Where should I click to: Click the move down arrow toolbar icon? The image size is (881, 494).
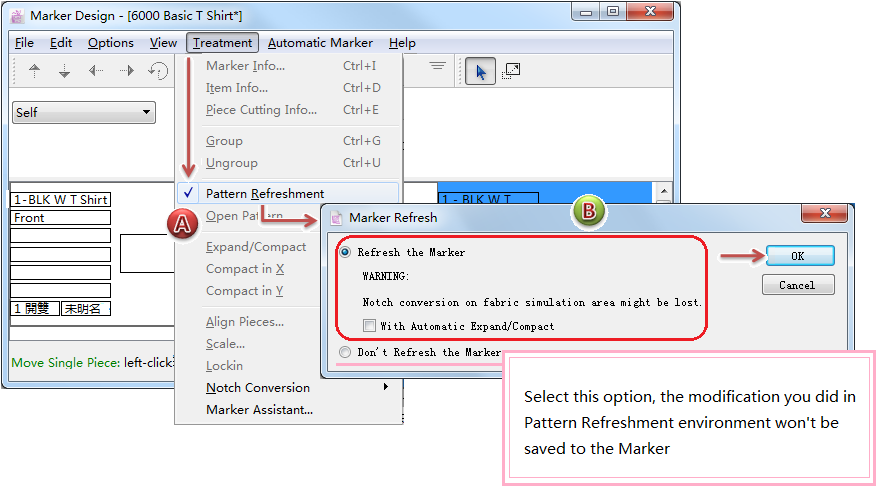(65, 71)
